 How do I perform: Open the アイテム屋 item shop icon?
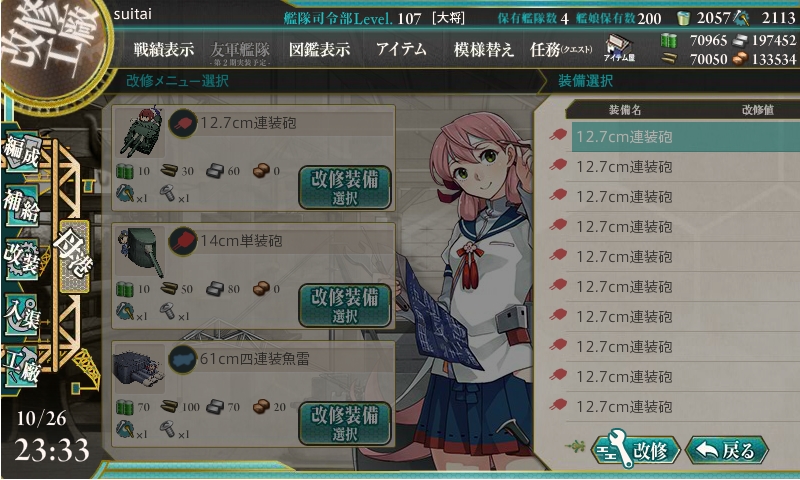(x=619, y=49)
